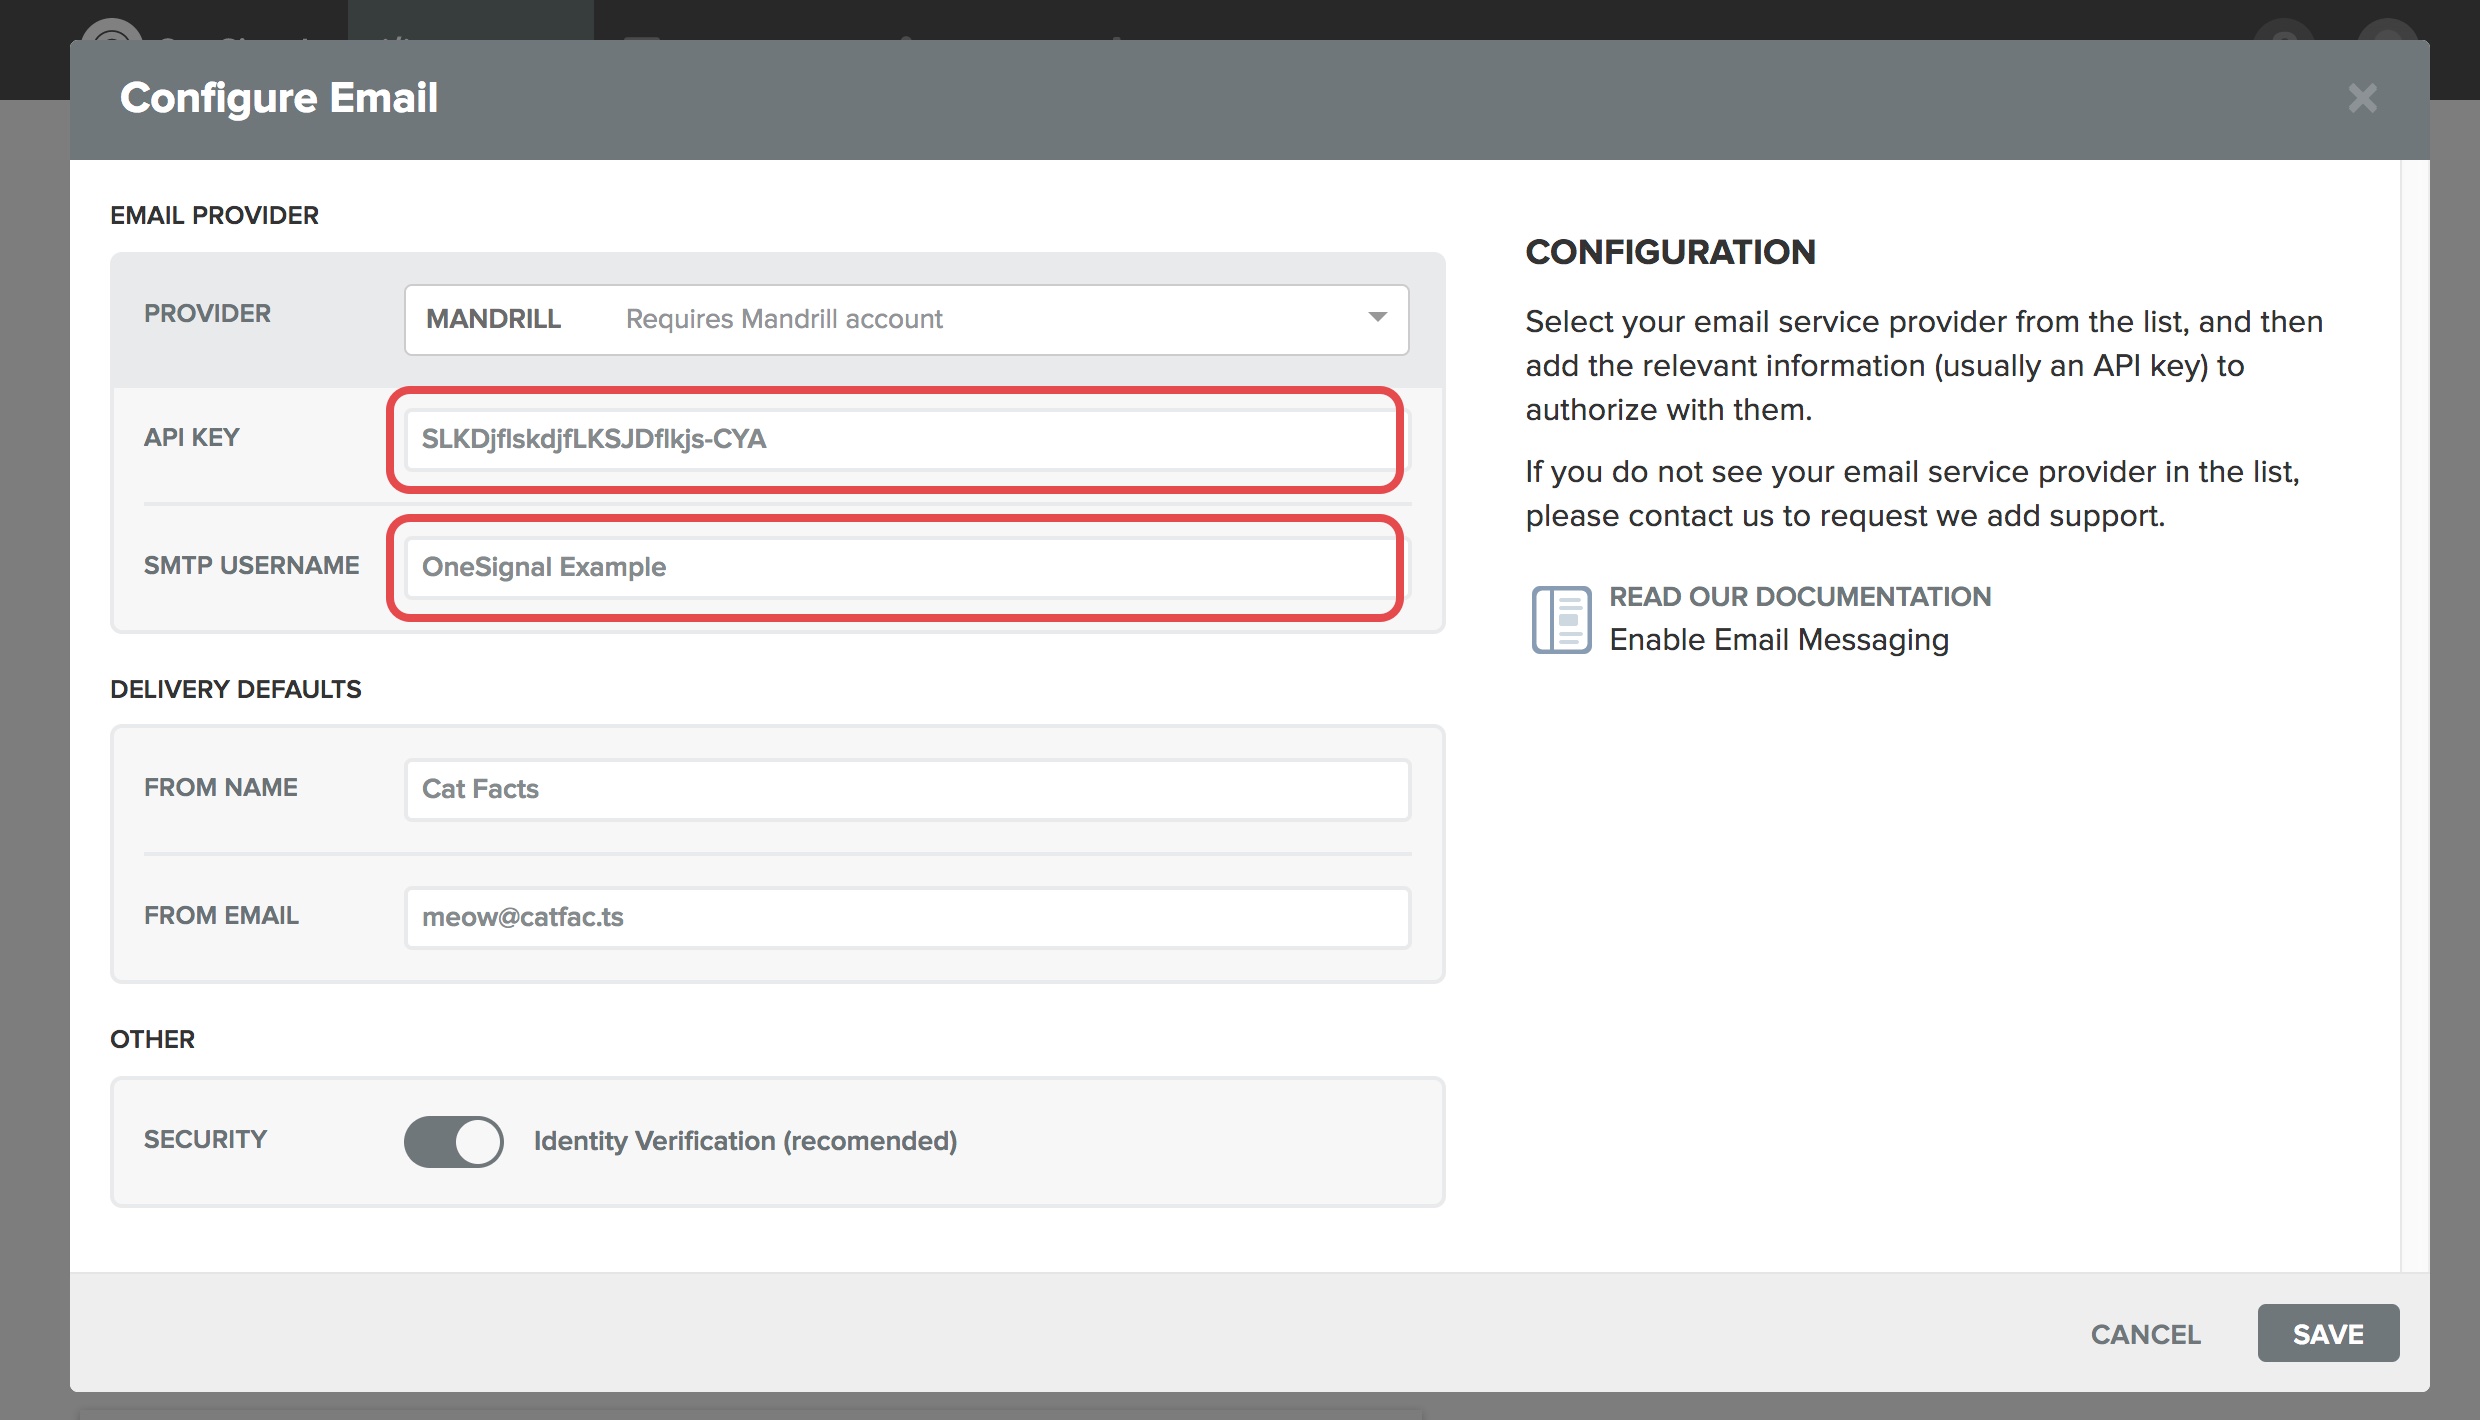Close the Configure Email dialog

click(2362, 98)
